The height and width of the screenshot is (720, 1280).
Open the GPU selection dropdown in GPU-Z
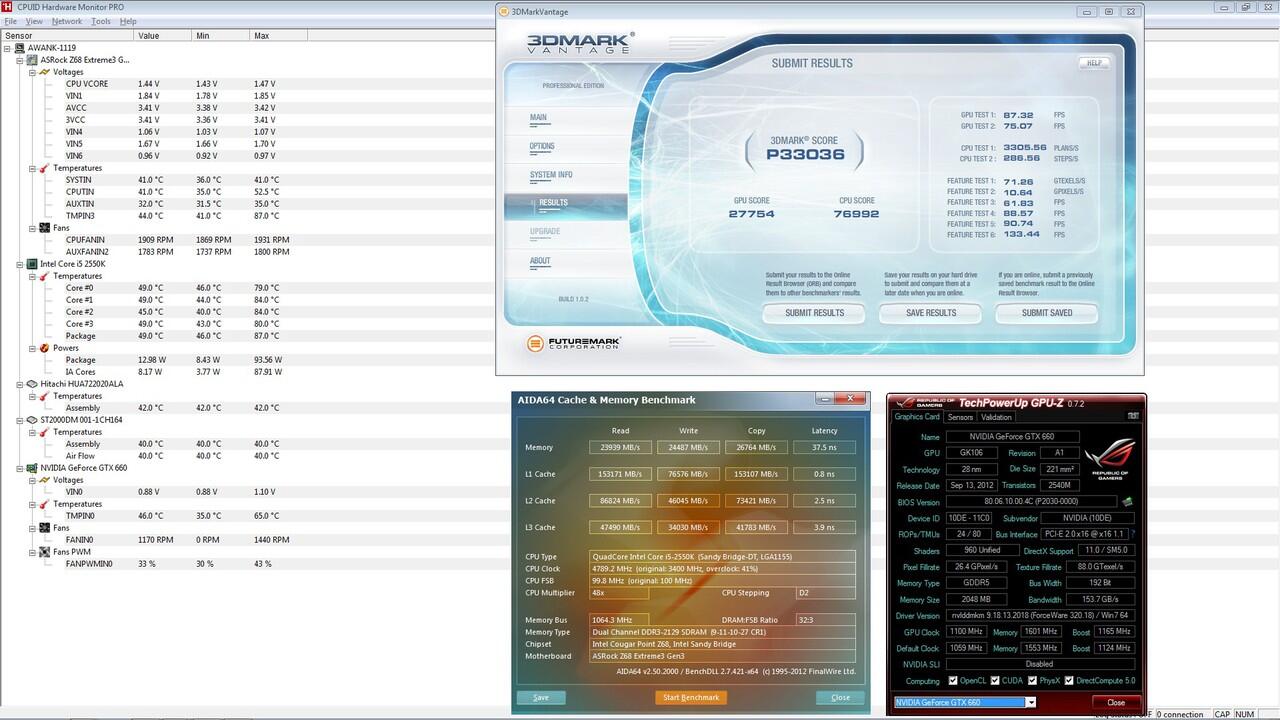point(1031,702)
